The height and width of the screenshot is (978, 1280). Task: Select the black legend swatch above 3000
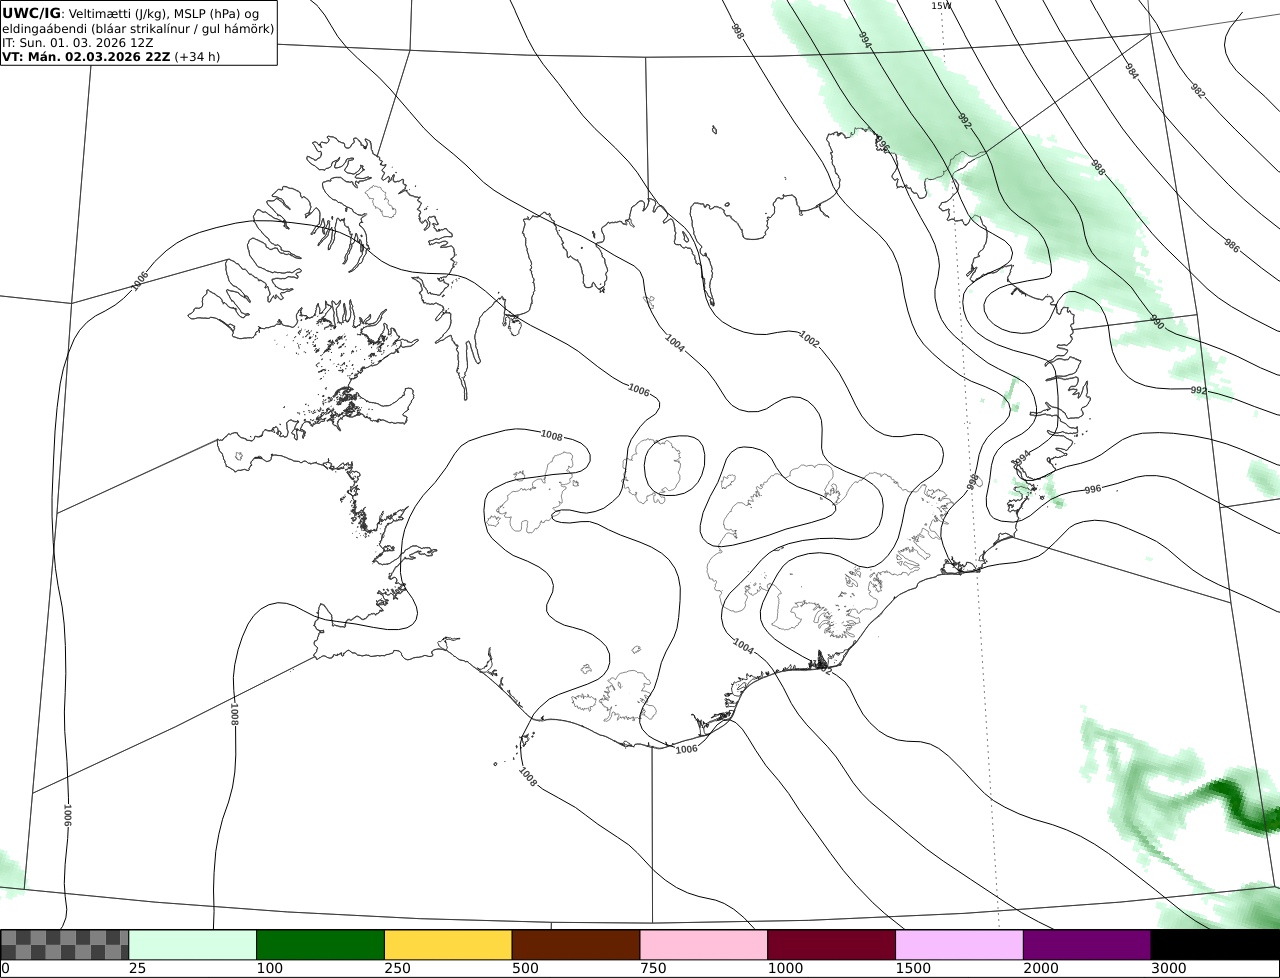(x=1215, y=945)
